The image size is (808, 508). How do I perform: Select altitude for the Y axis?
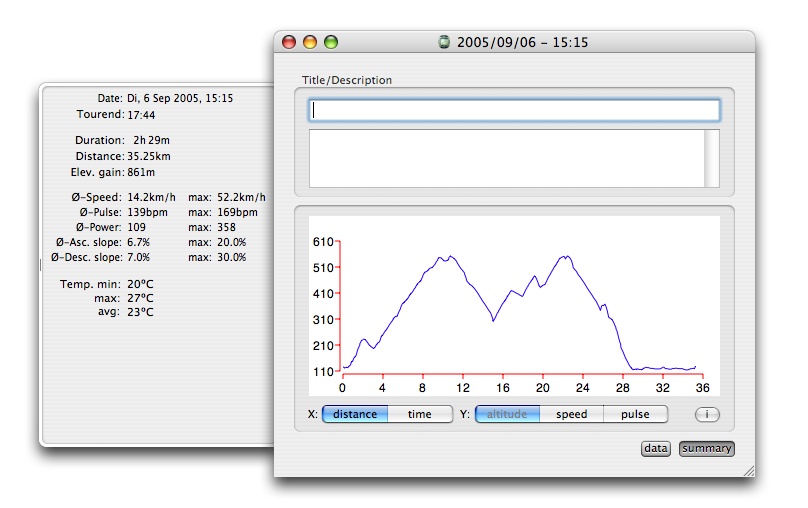[x=507, y=414]
